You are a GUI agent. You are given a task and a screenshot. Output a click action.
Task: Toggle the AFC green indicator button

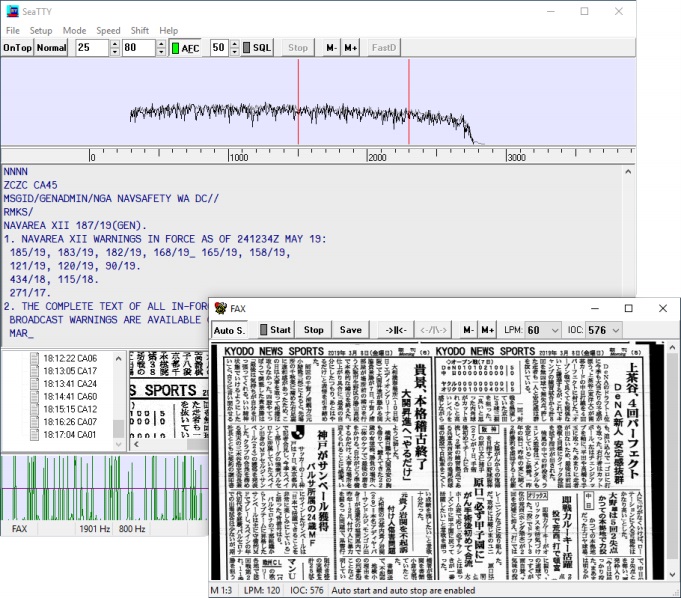click(185, 48)
